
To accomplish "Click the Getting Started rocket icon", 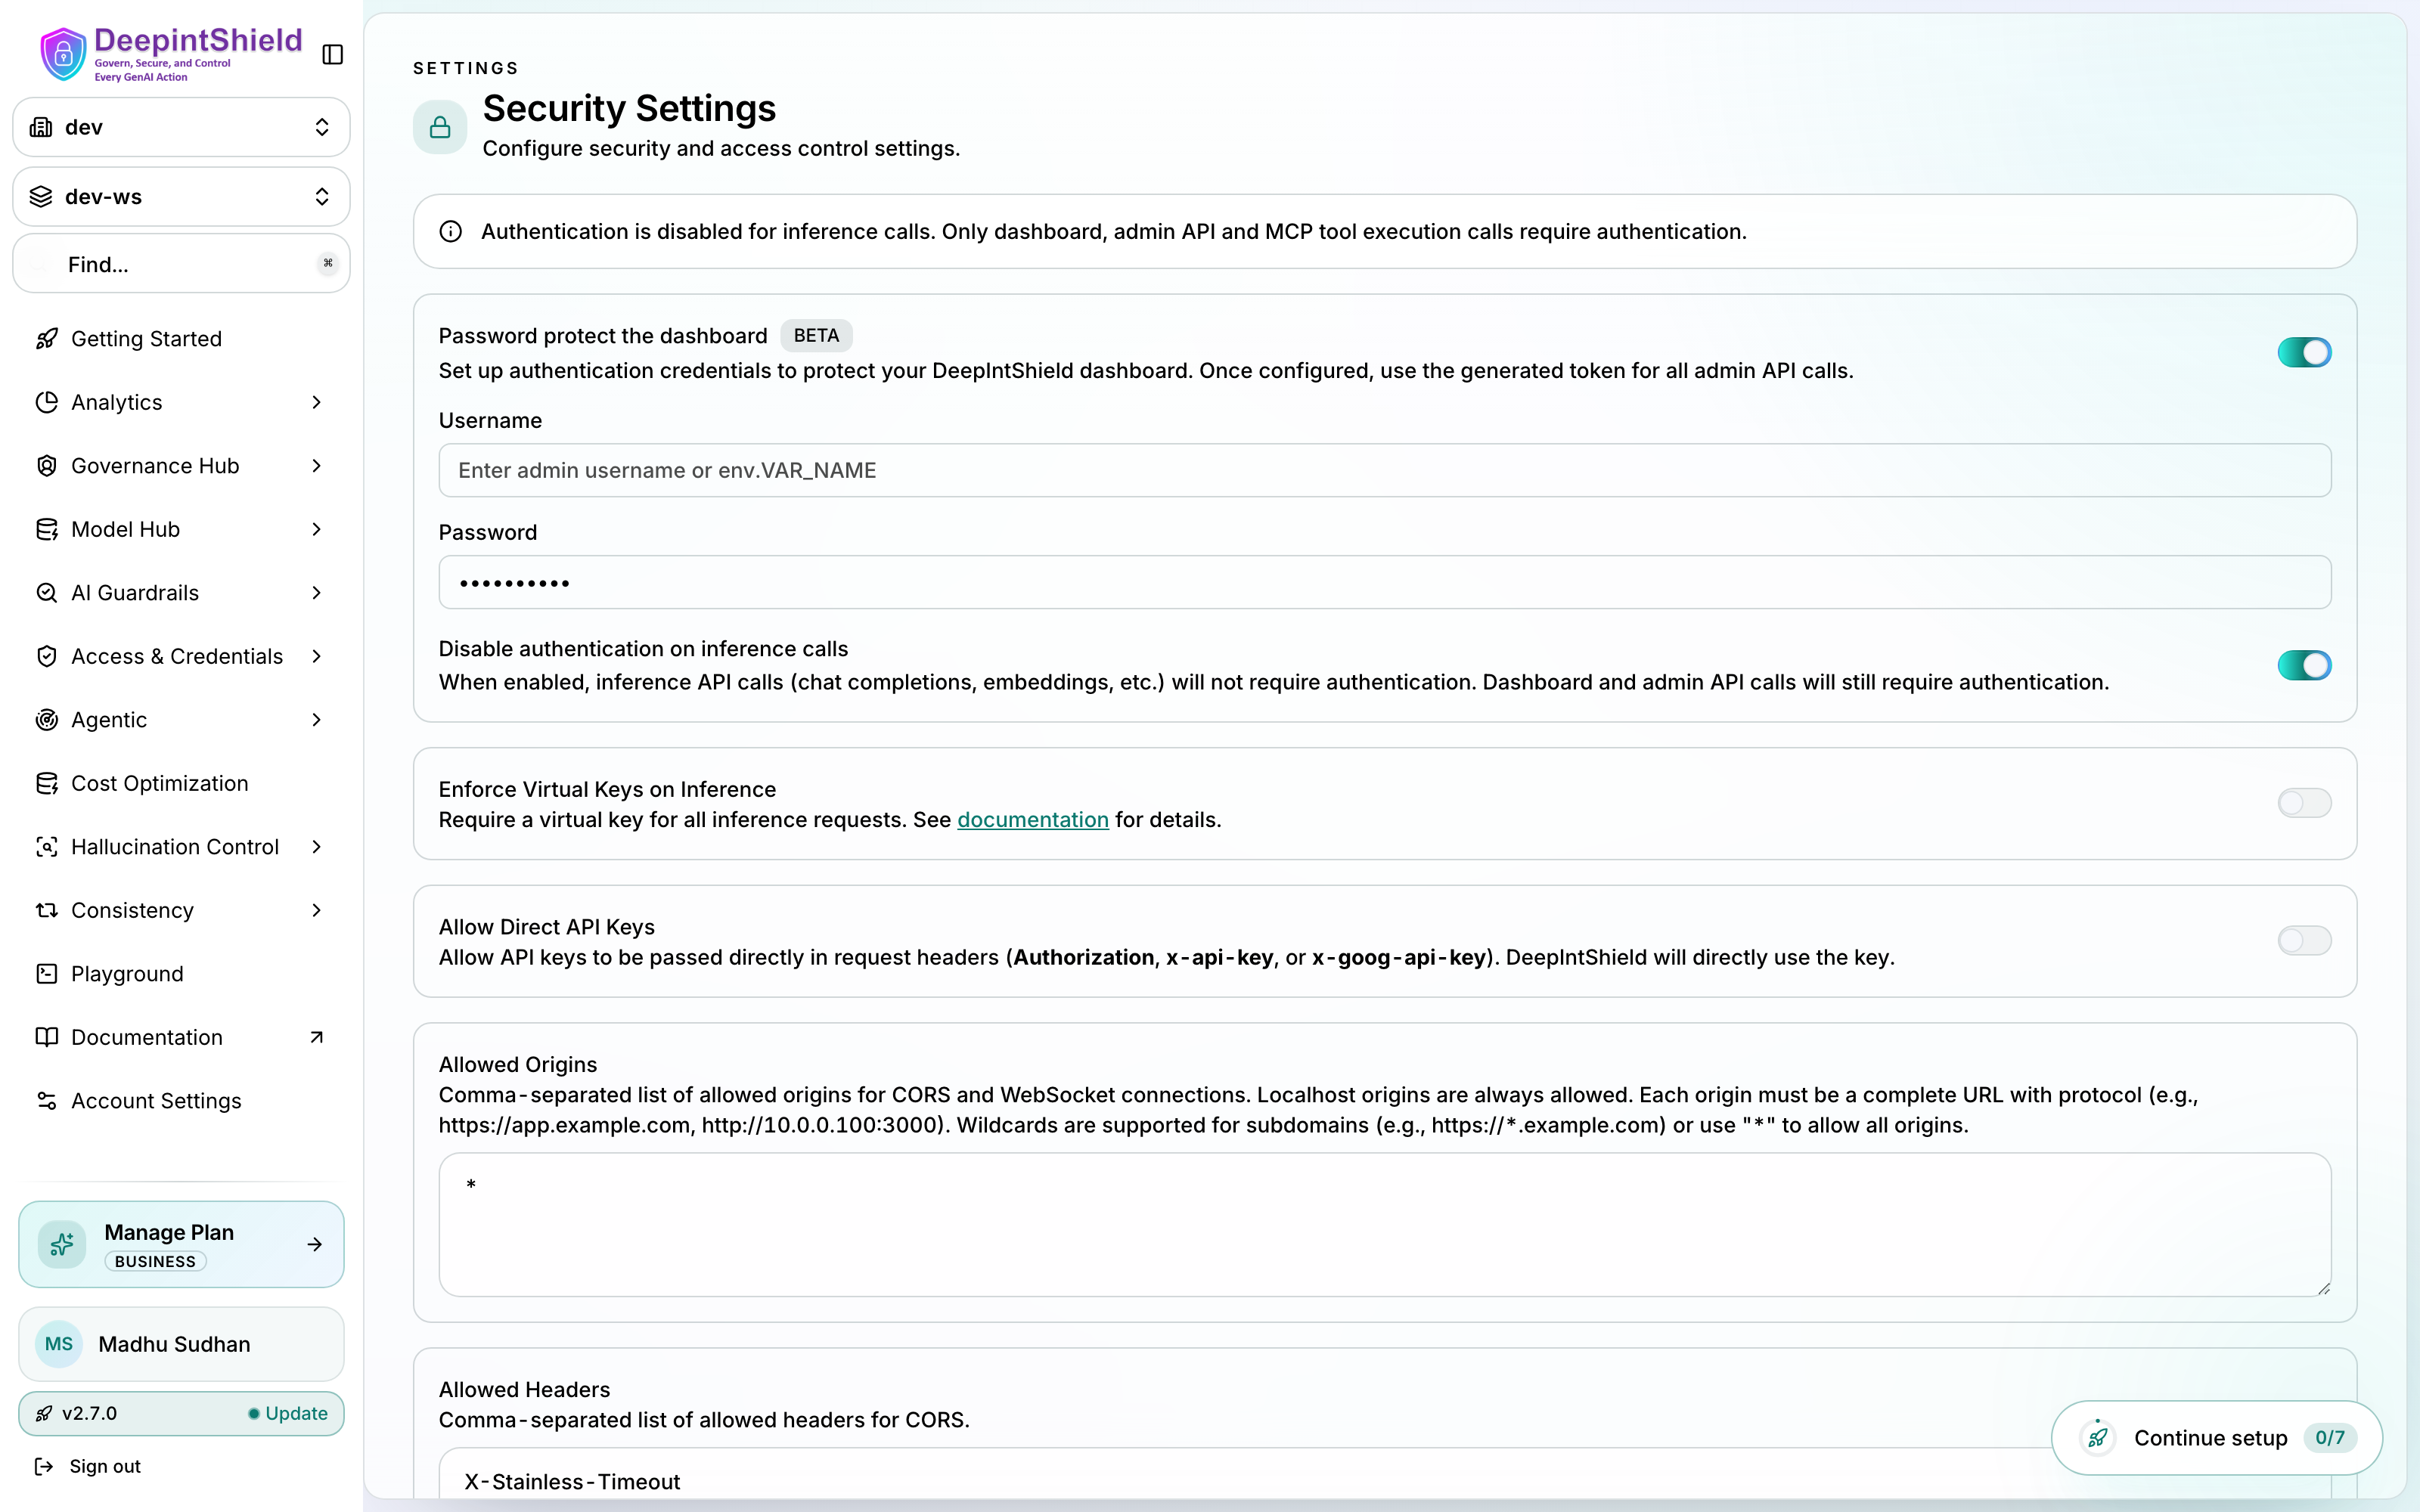I will [46, 339].
